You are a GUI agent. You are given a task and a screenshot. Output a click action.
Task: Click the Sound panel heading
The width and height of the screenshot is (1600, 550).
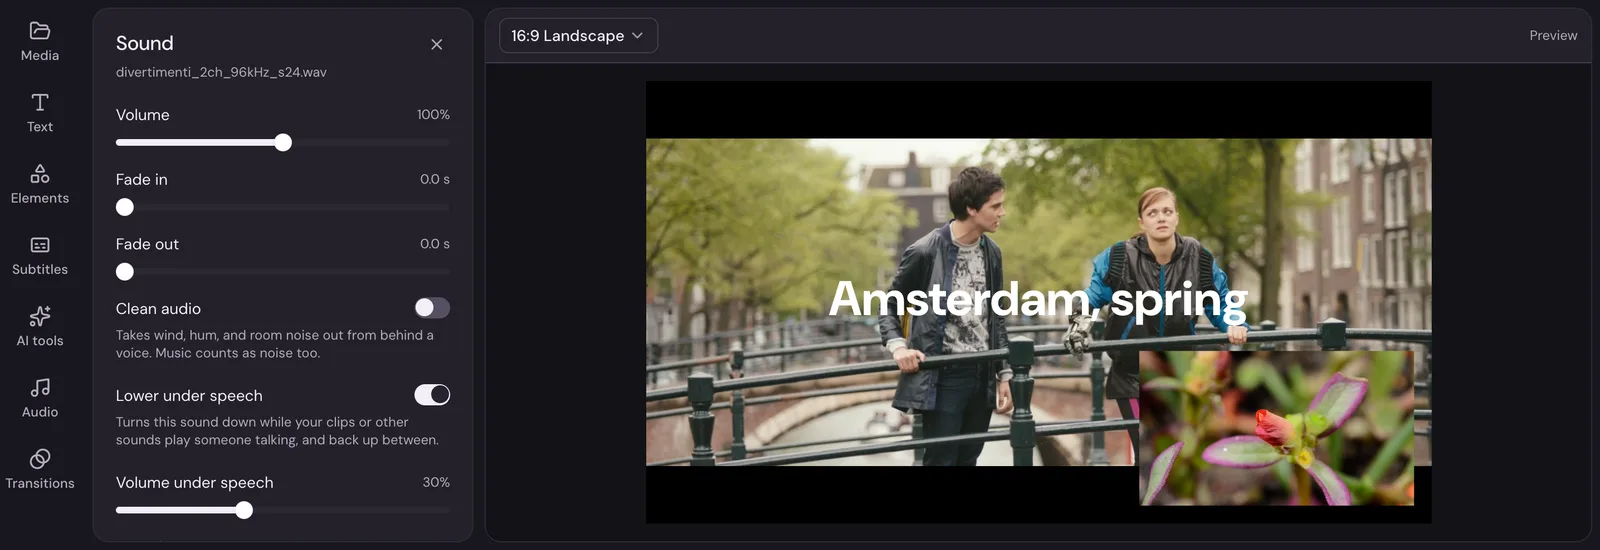(145, 44)
